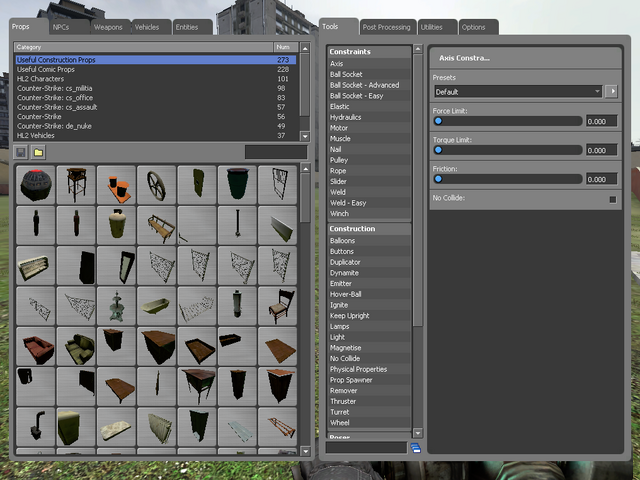Choose the Thruster tool
This screenshot has width=640, height=480.
[369, 401]
